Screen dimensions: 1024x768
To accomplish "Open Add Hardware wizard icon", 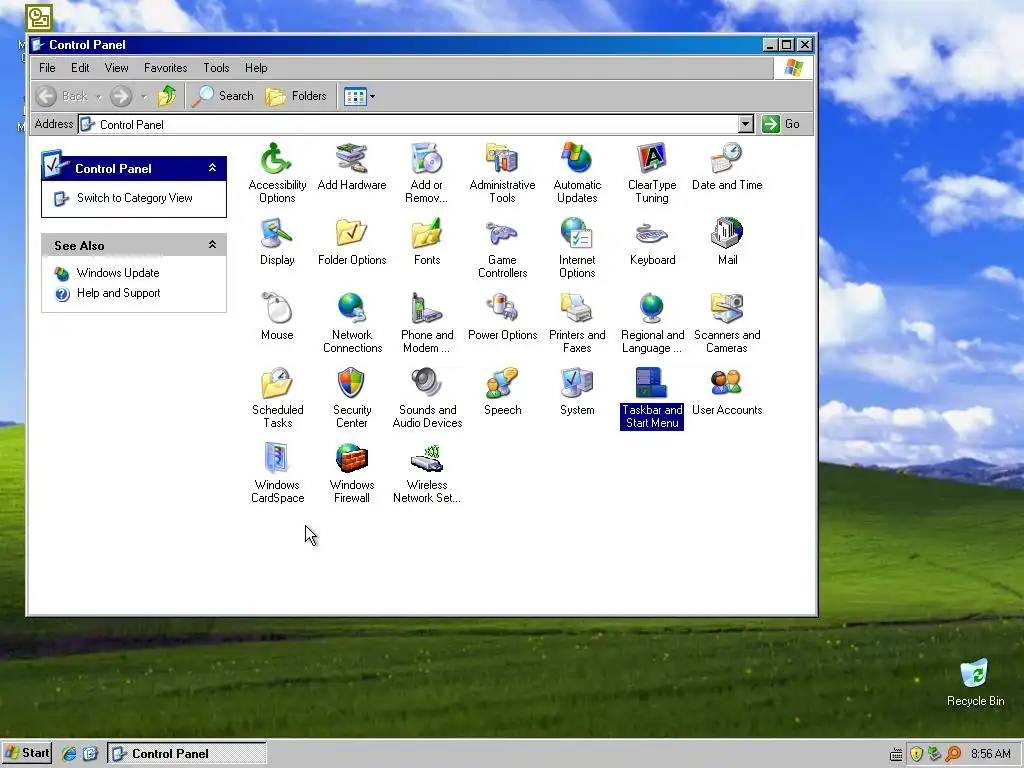I will point(351,159).
